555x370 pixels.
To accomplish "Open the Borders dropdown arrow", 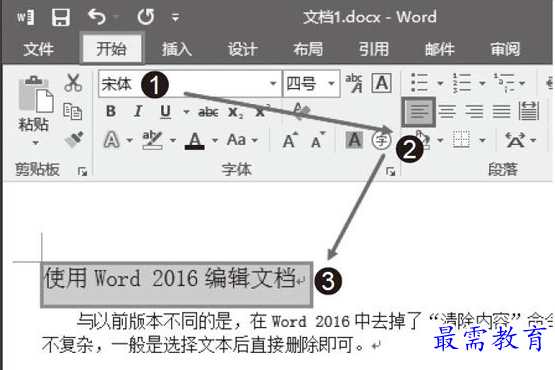I will tap(482, 141).
